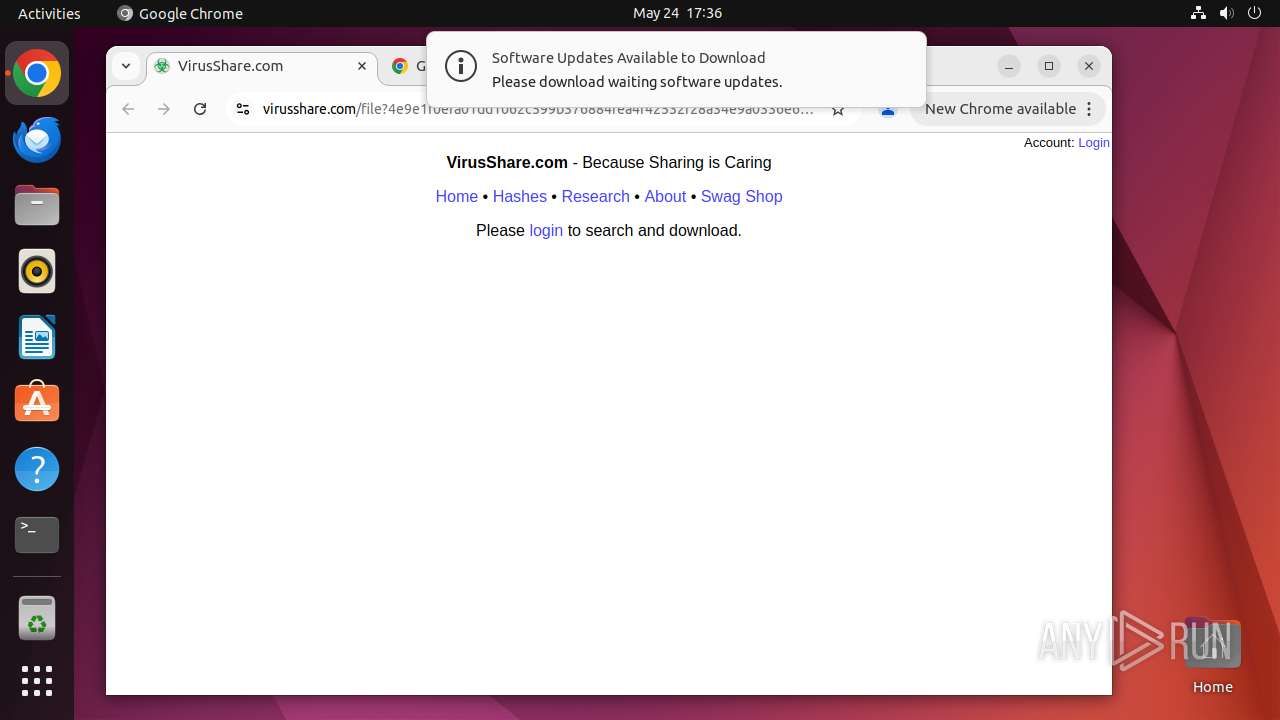Click Chrome back navigation arrow

click(128, 109)
